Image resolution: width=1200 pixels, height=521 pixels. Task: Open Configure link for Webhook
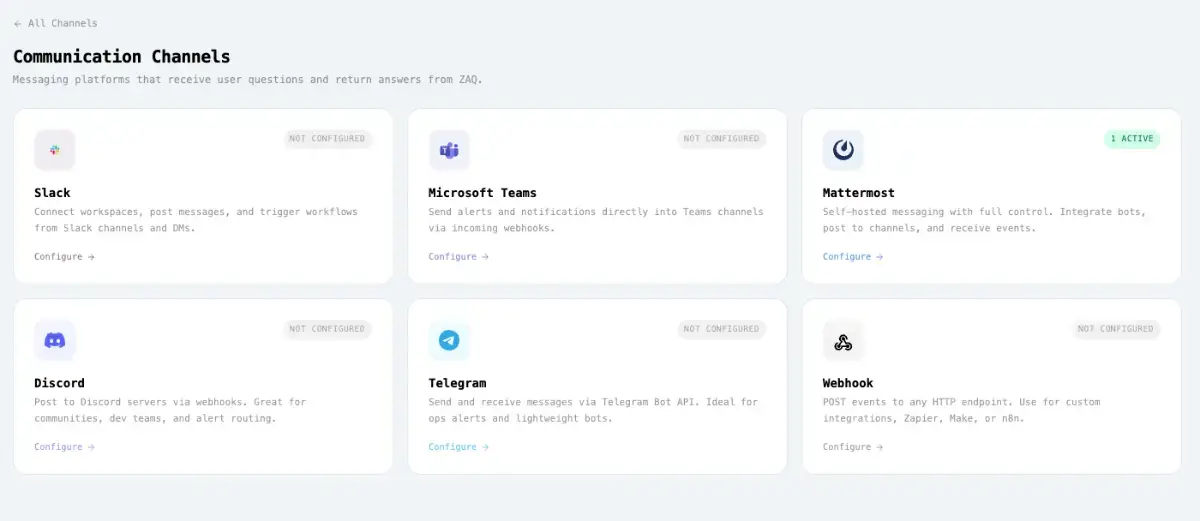(852, 447)
